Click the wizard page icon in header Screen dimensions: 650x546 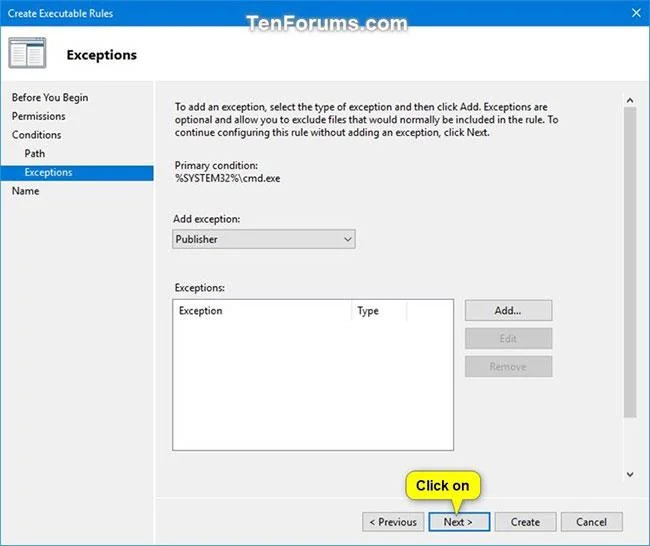pyautogui.click(x=27, y=53)
